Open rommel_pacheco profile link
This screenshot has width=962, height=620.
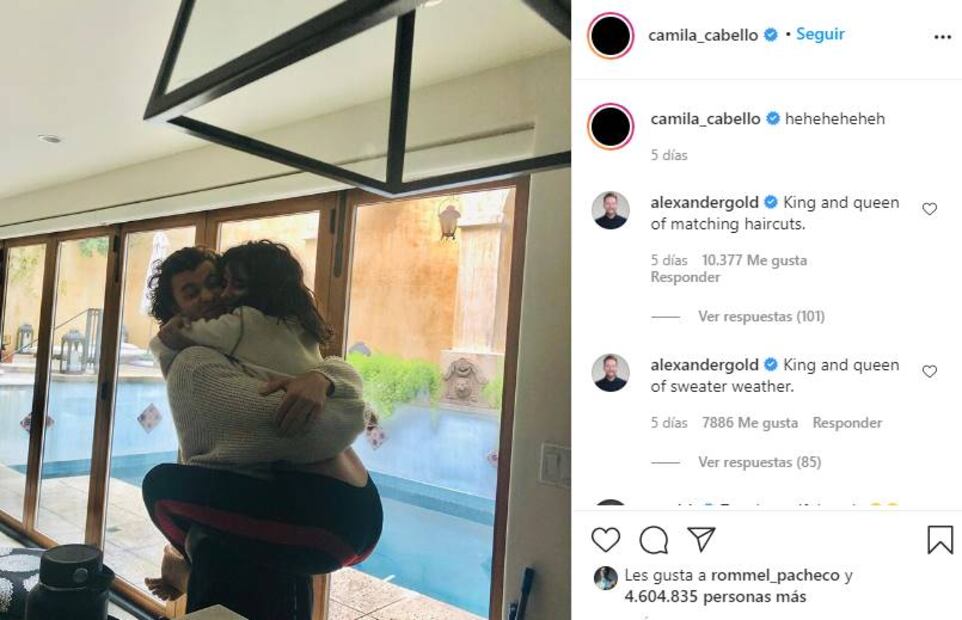coord(775,575)
